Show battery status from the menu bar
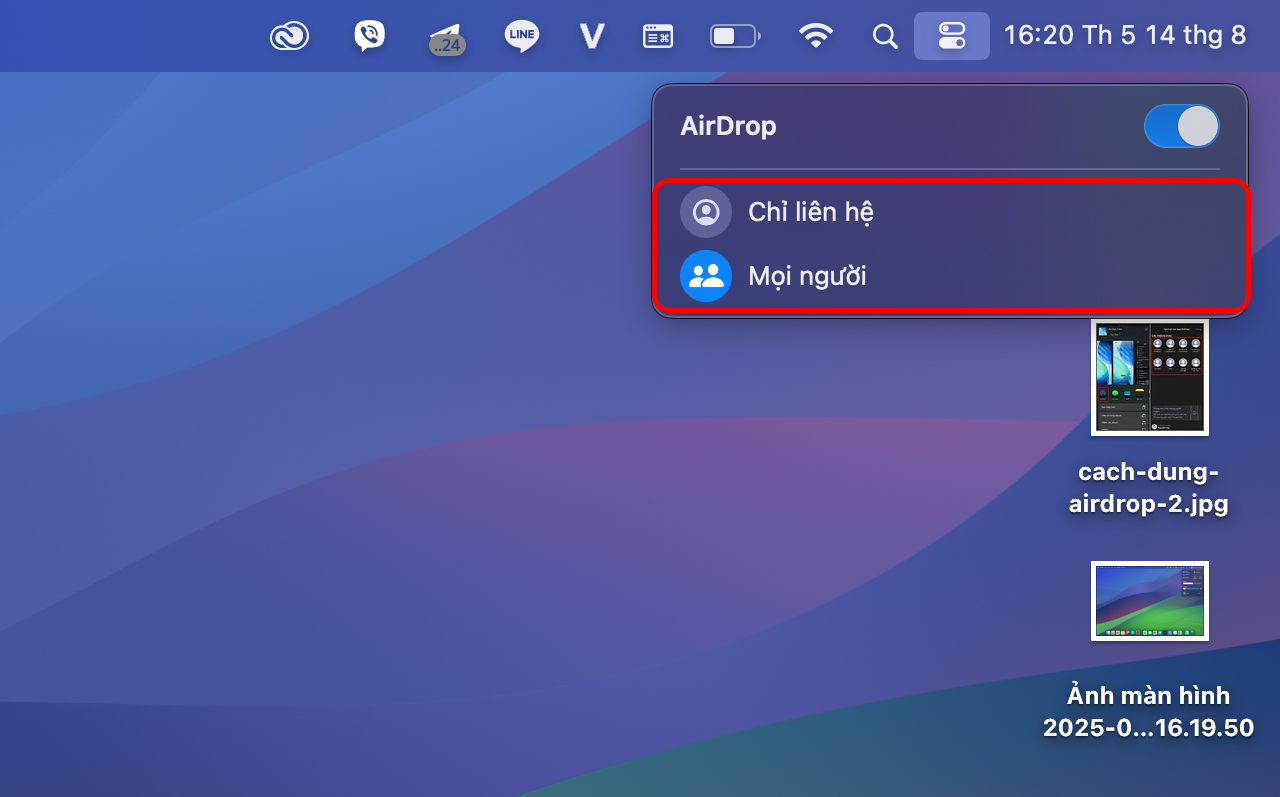 pyautogui.click(x=735, y=36)
